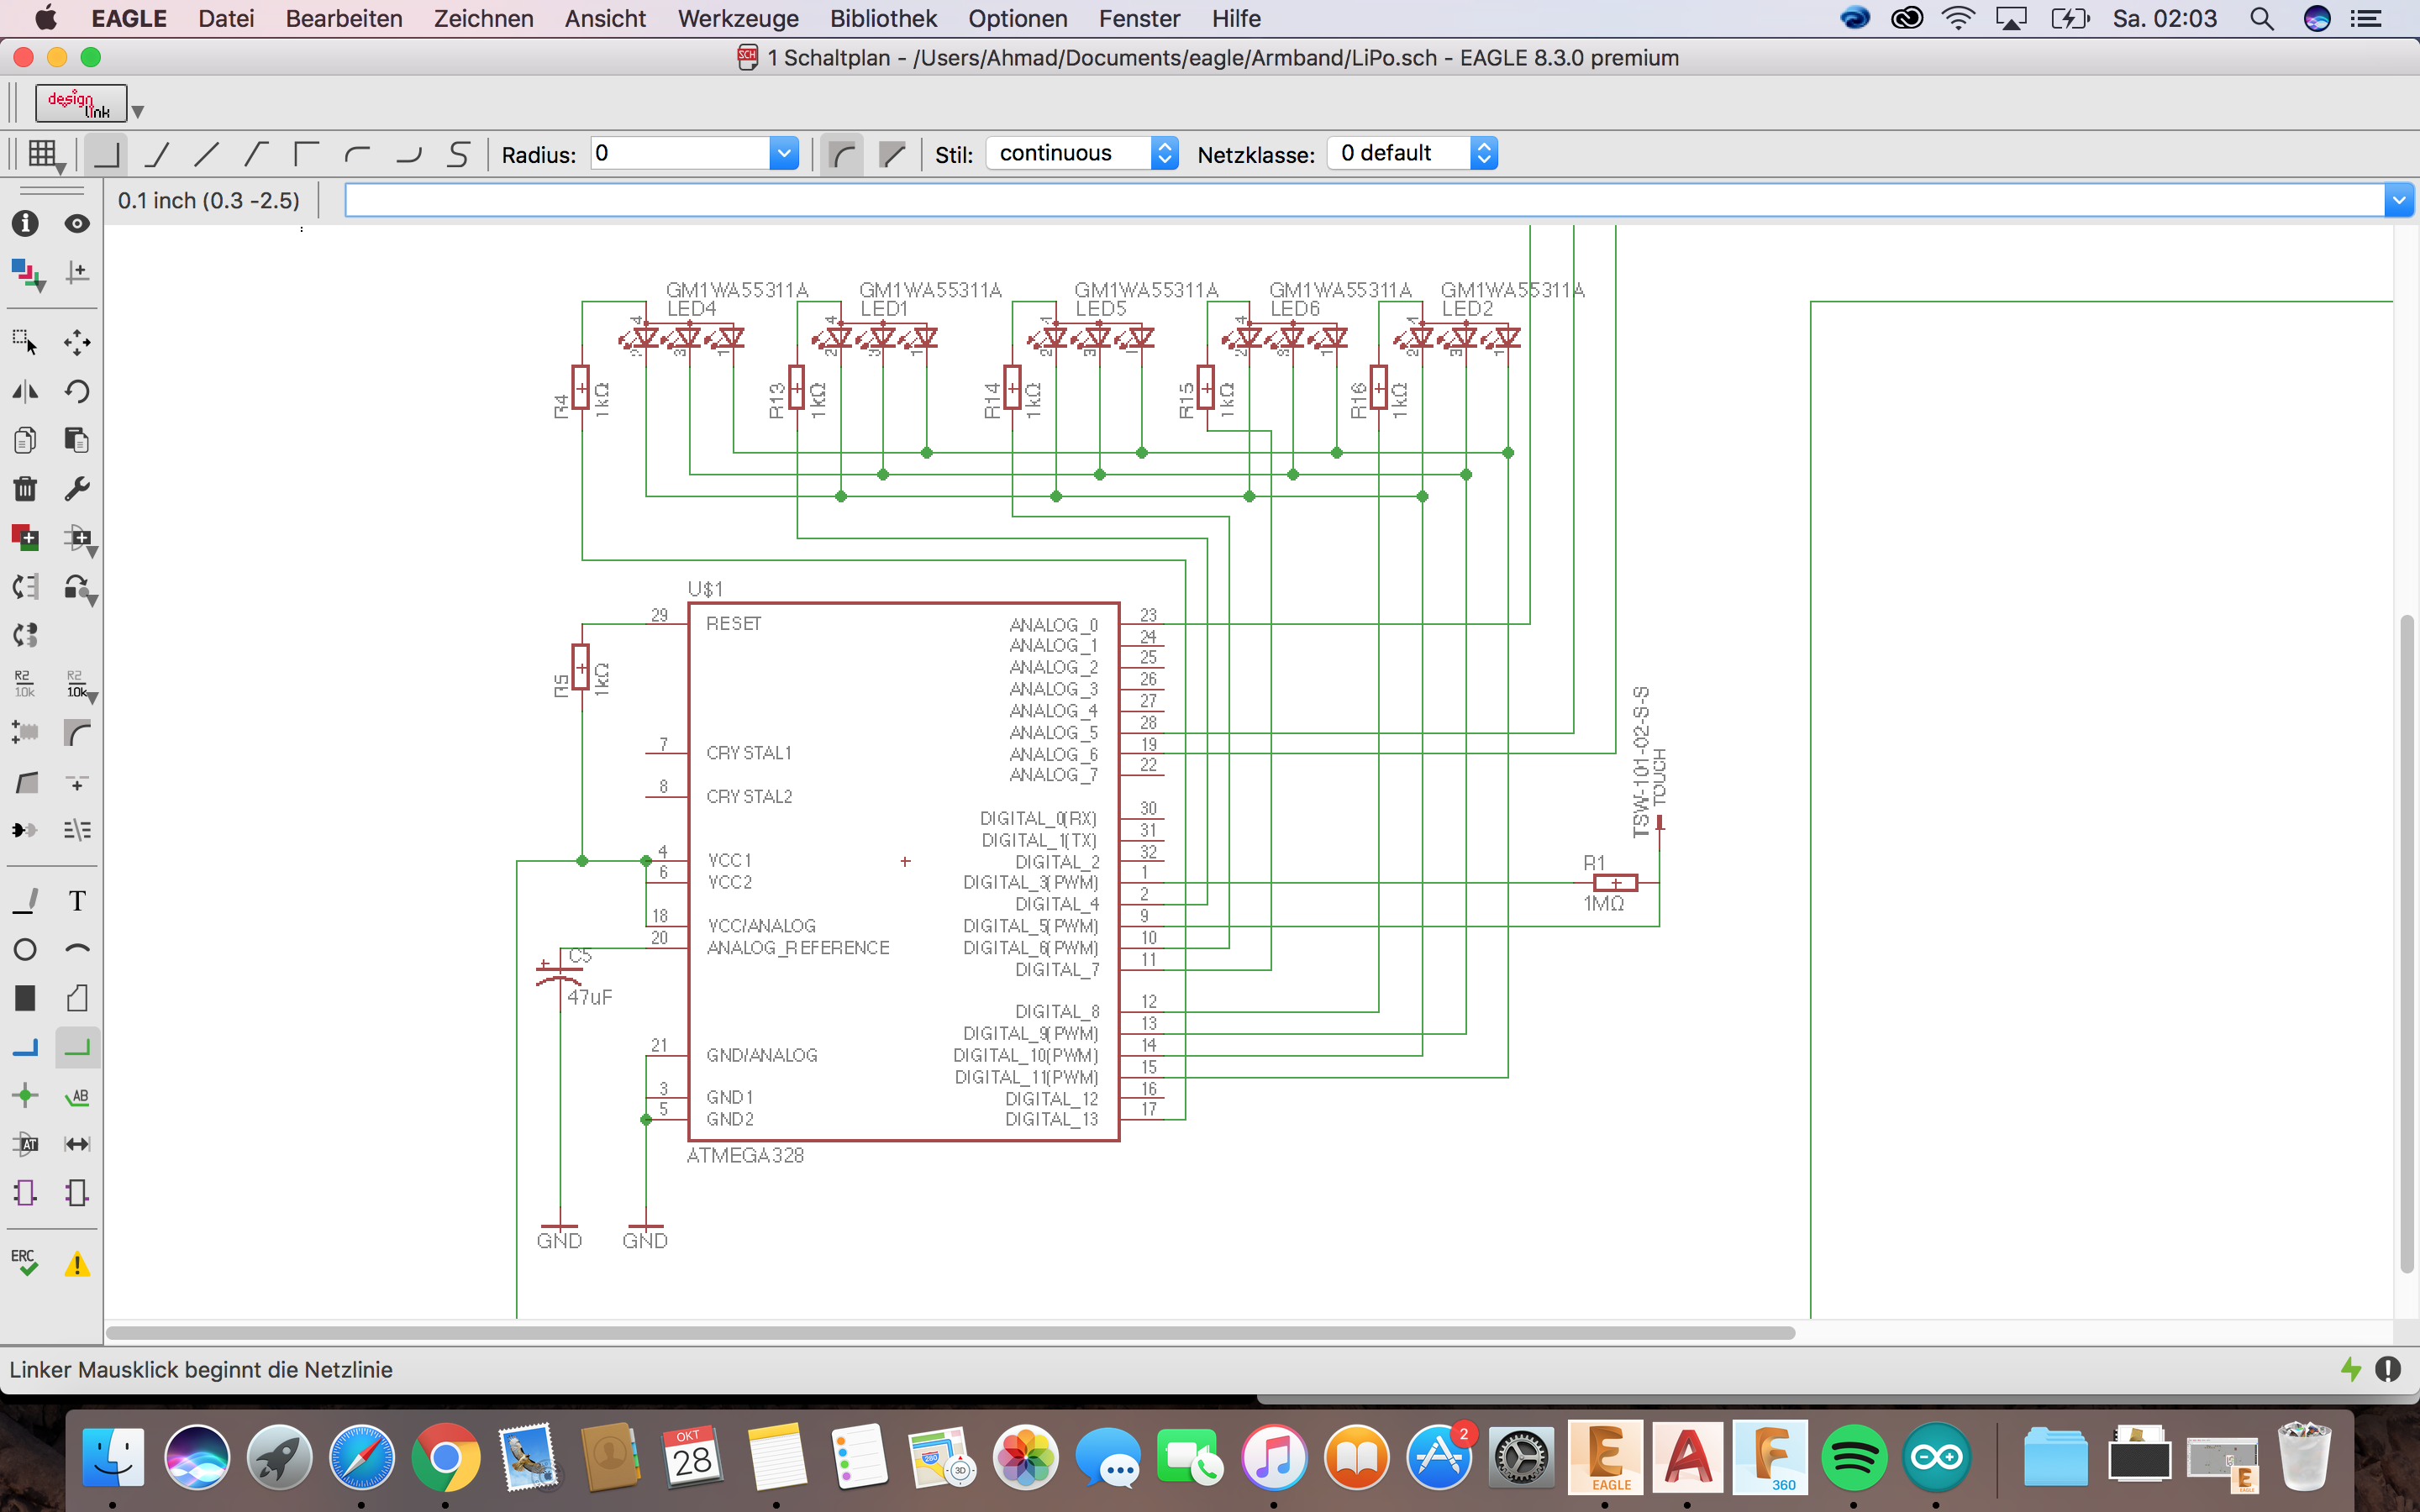Click the Radius value field
The width and height of the screenshot is (2420, 1512).
click(680, 153)
